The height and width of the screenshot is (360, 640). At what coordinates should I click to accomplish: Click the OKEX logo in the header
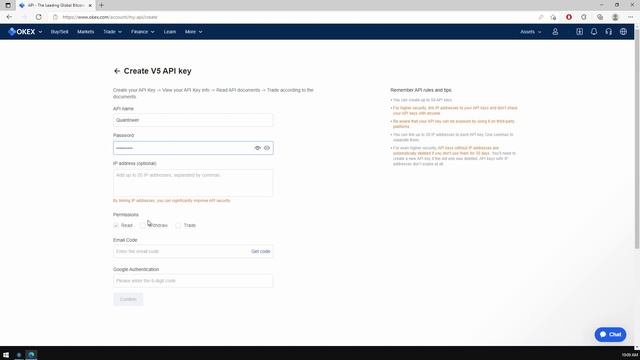21,31
